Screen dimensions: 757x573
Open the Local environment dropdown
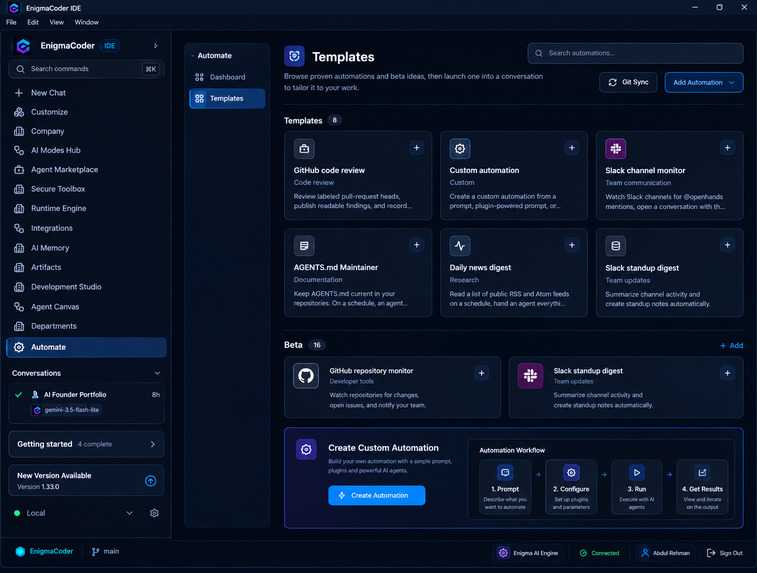coord(129,513)
